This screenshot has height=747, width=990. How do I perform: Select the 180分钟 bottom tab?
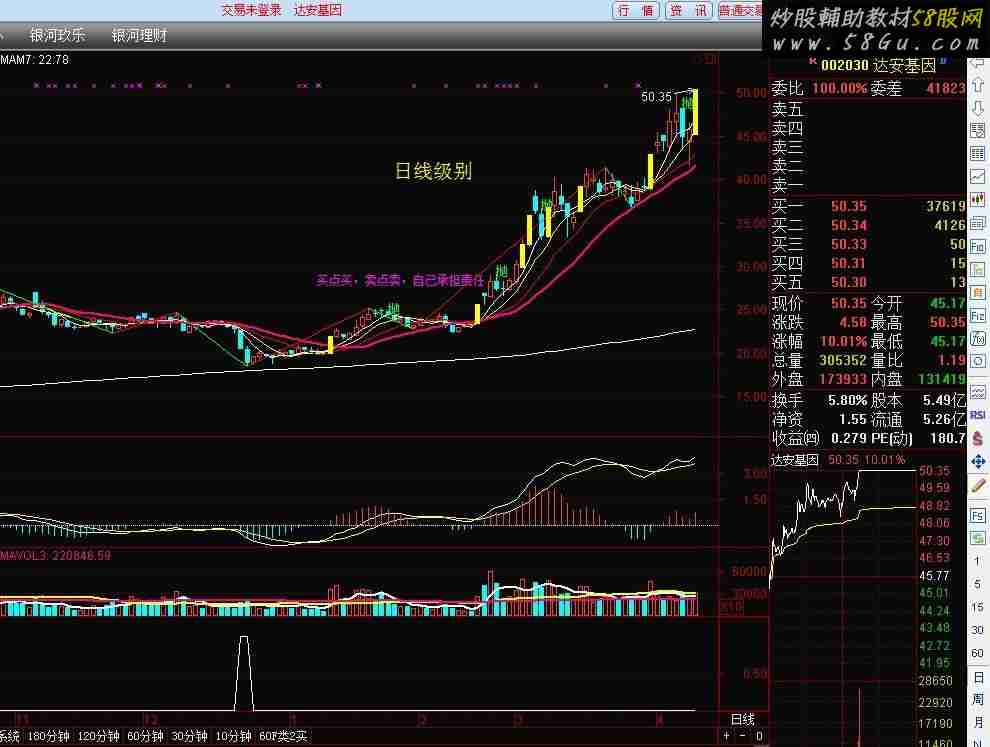pyautogui.click(x=49, y=736)
